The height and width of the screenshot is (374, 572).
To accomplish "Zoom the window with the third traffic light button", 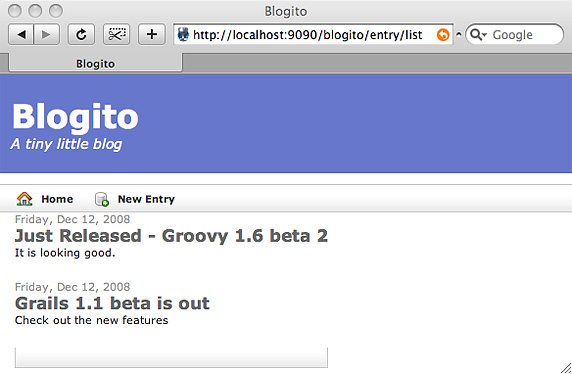I will [x=56, y=11].
